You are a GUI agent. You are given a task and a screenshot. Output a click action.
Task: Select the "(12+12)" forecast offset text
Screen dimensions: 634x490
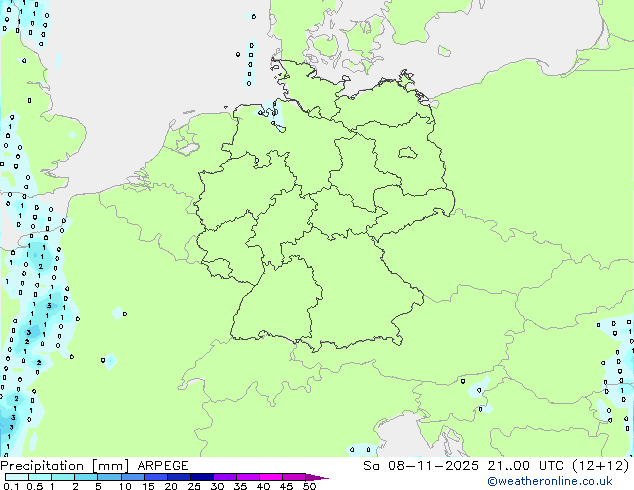click(x=601, y=466)
